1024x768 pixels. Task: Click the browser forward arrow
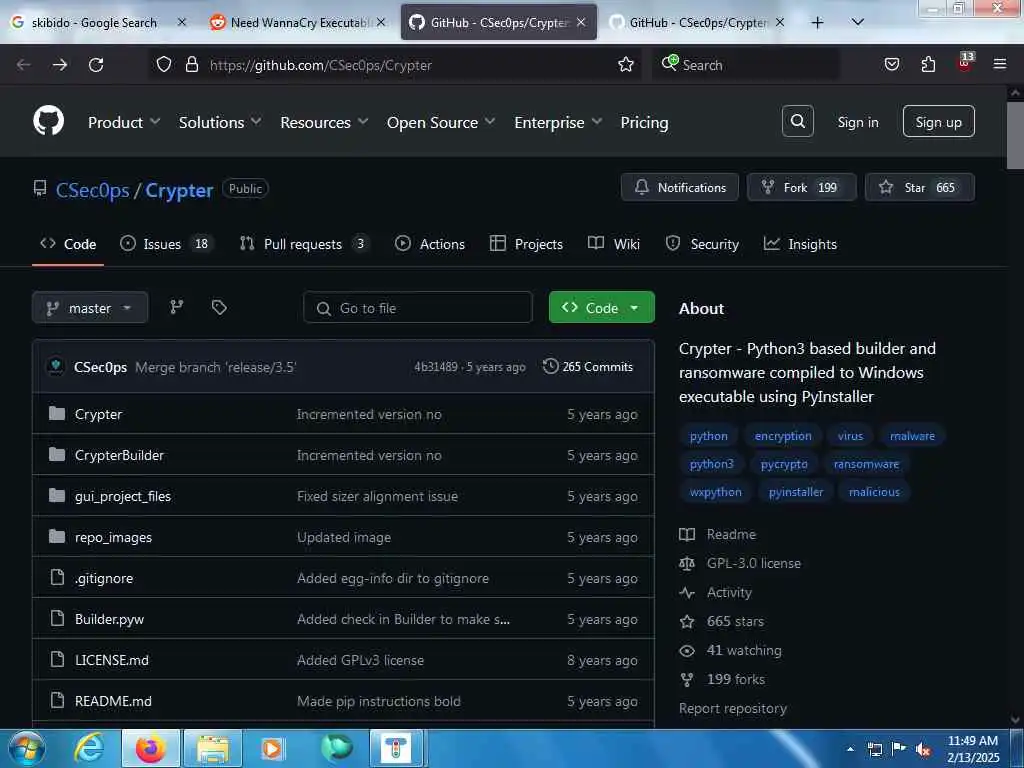click(60, 65)
